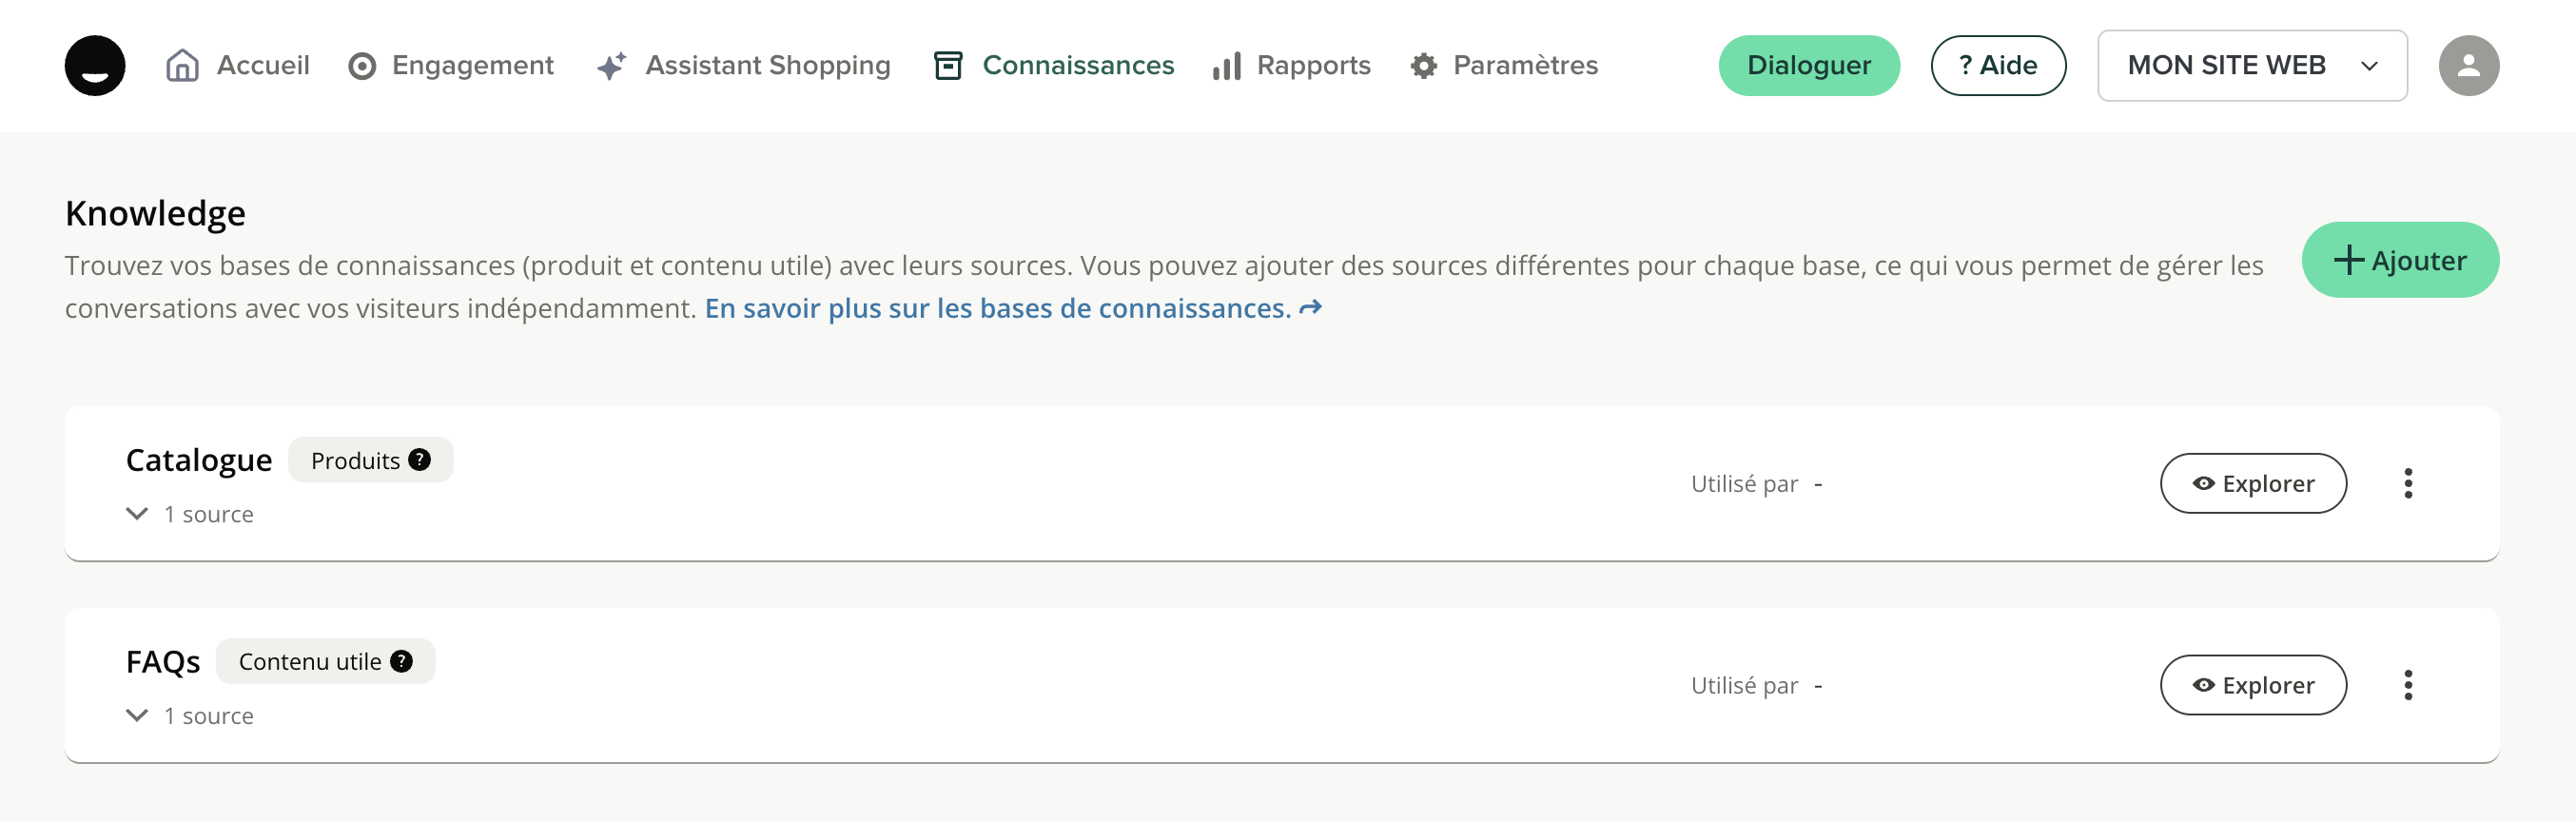This screenshot has width=2576, height=822.
Task: Switch to the Rapports section
Action: point(1291,66)
